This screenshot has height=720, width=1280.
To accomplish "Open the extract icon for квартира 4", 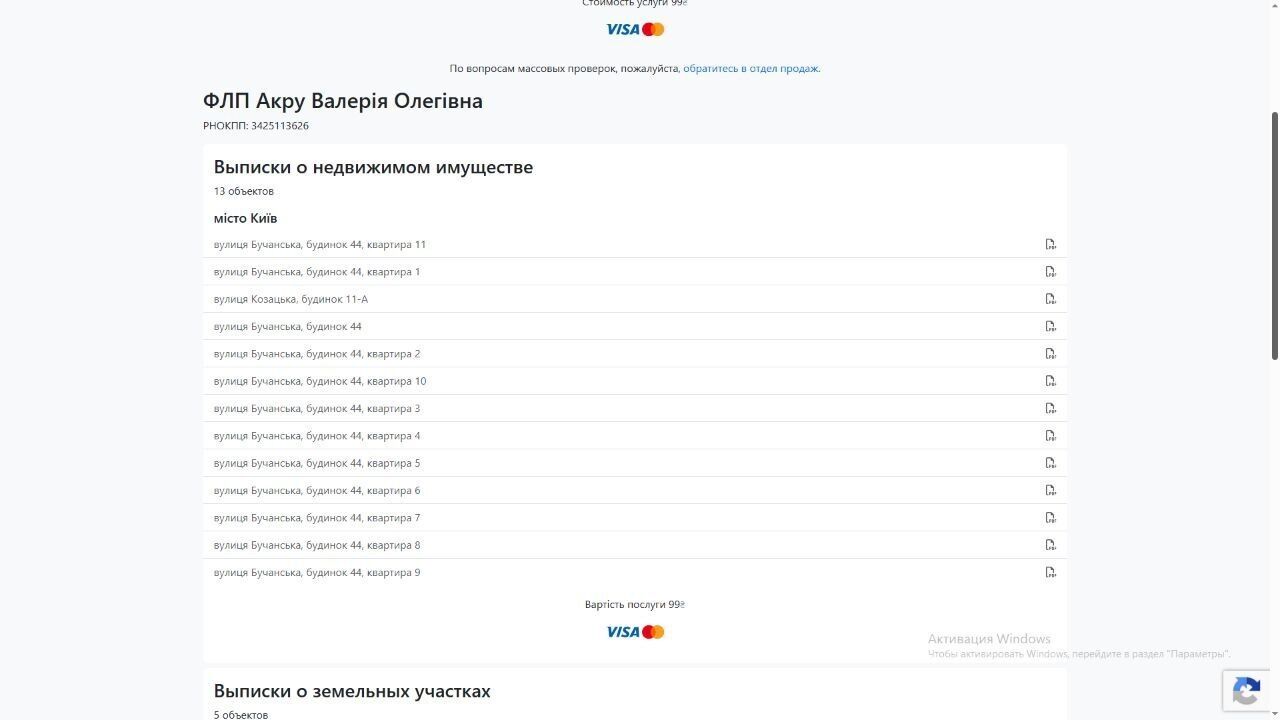I will (1050, 435).
